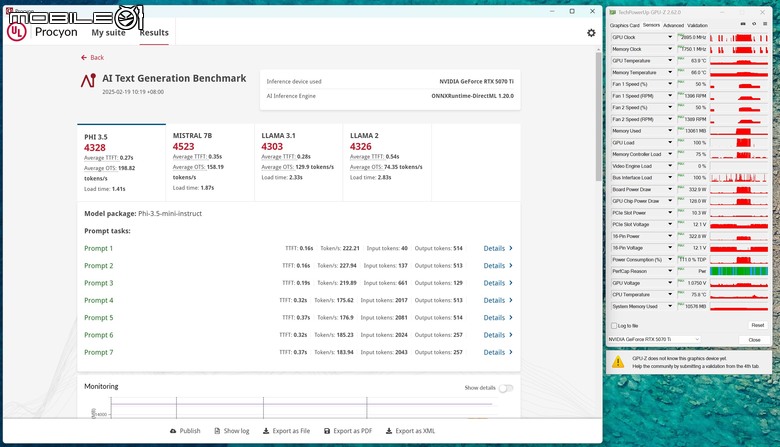Click the Publish cloud icon
Image resolution: width=780 pixels, height=447 pixels.
[x=173, y=431]
